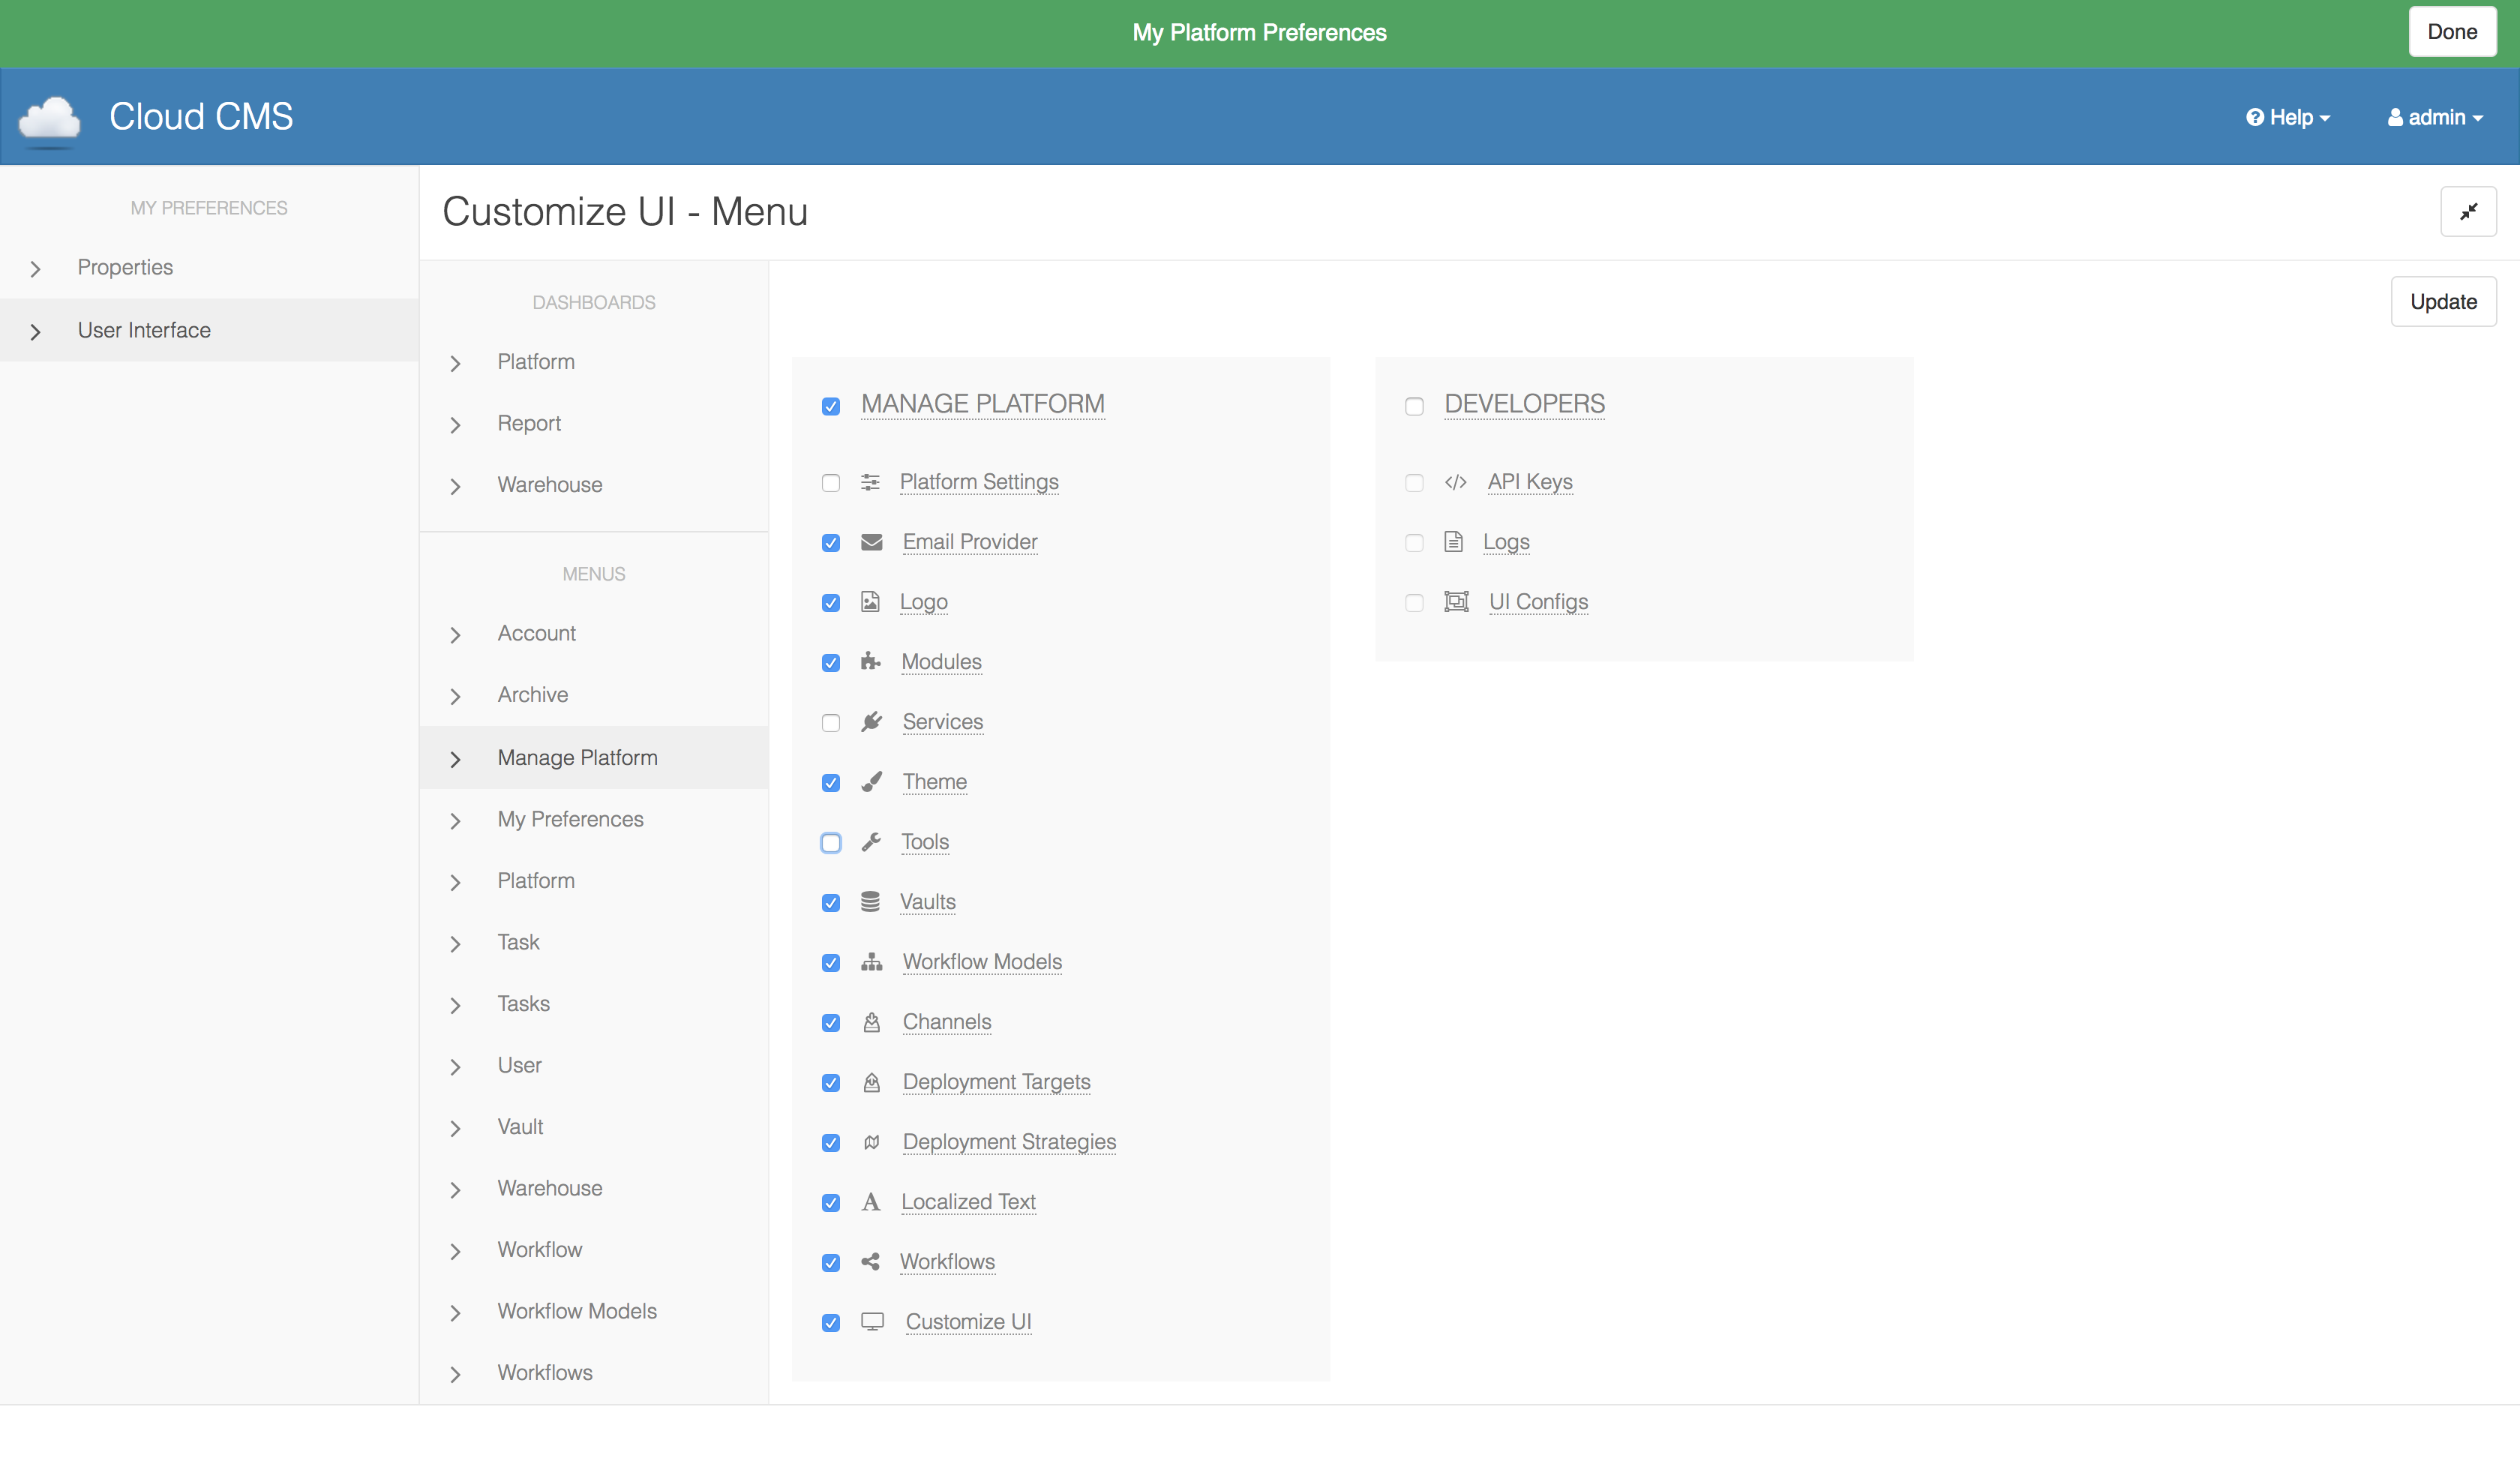Click the envelope icon beside Email Provider
Viewport: 2520px width, 1461px height.
click(x=871, y=542)
